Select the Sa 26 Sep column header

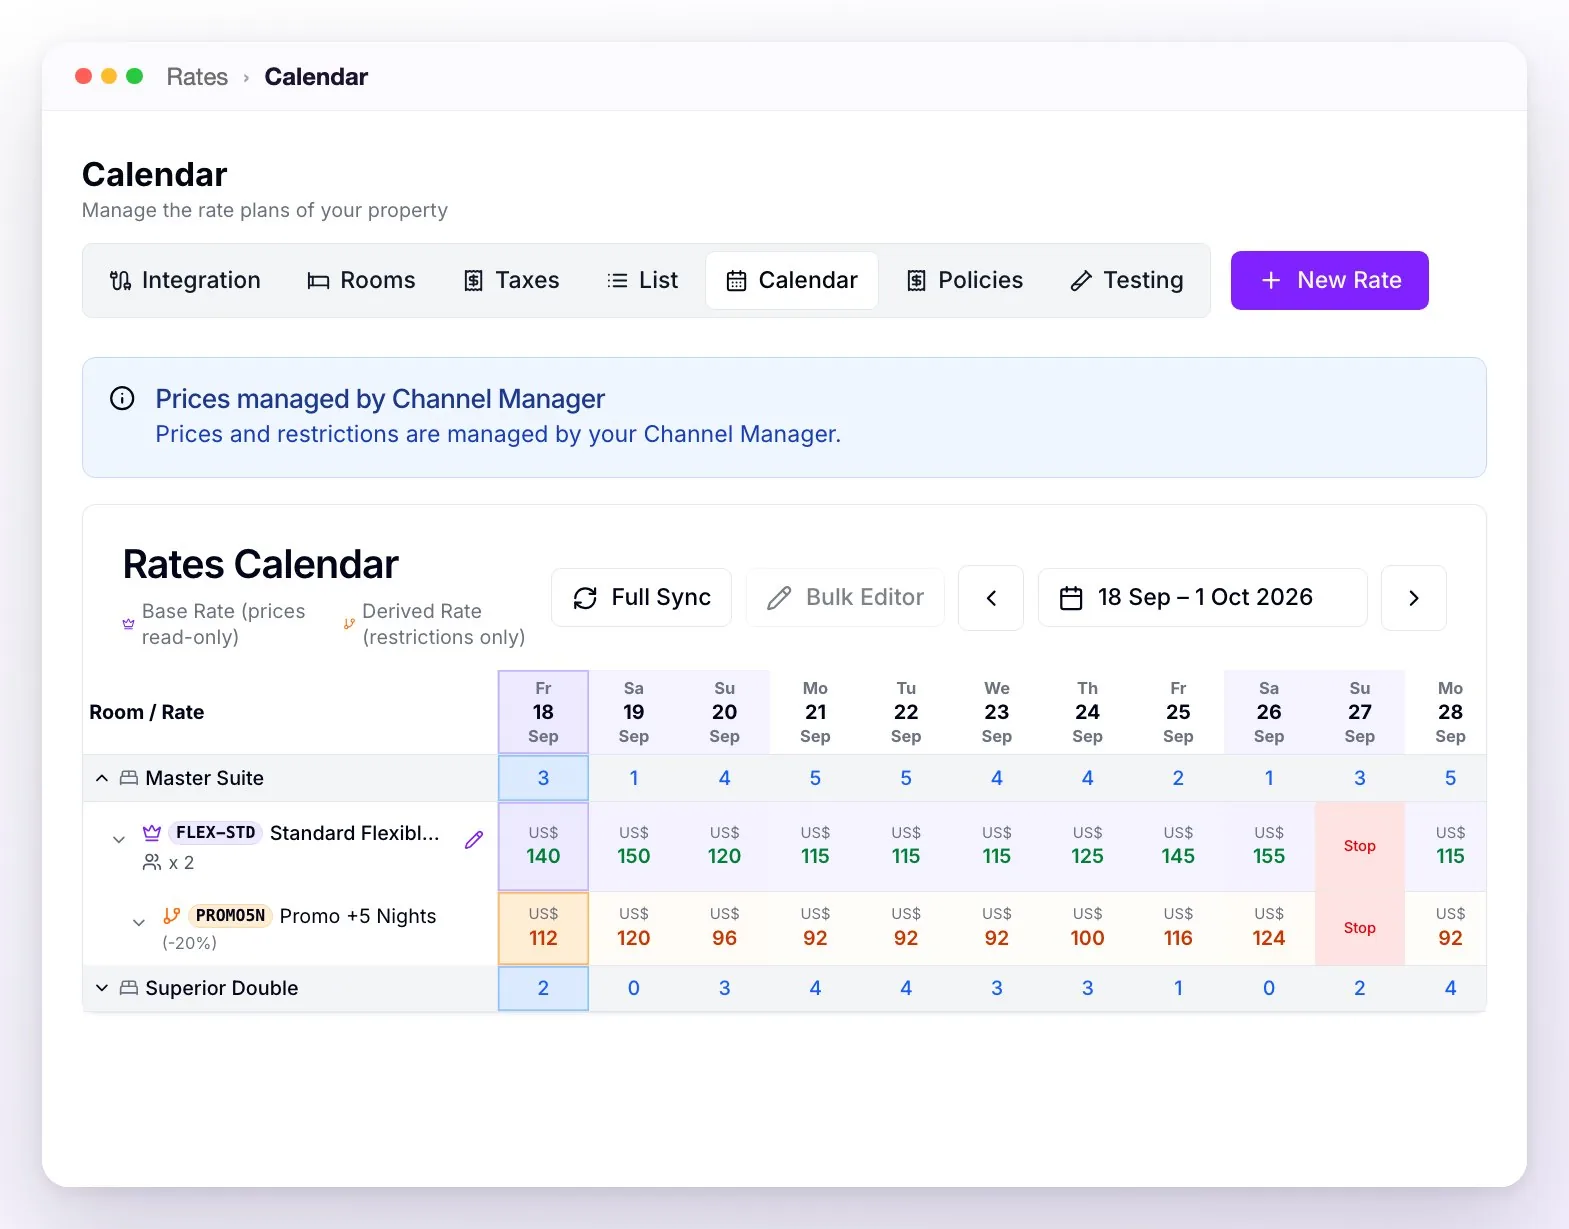[1269, 712]
